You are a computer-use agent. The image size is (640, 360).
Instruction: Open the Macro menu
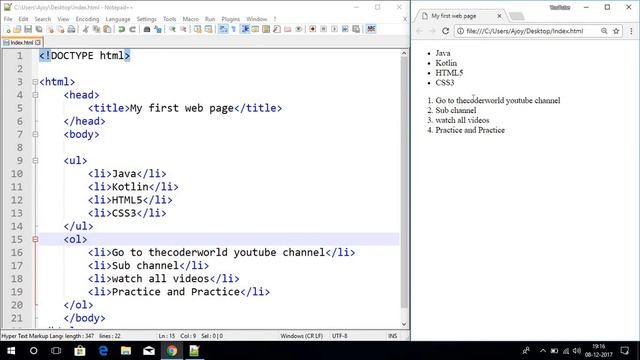point(191,19)
